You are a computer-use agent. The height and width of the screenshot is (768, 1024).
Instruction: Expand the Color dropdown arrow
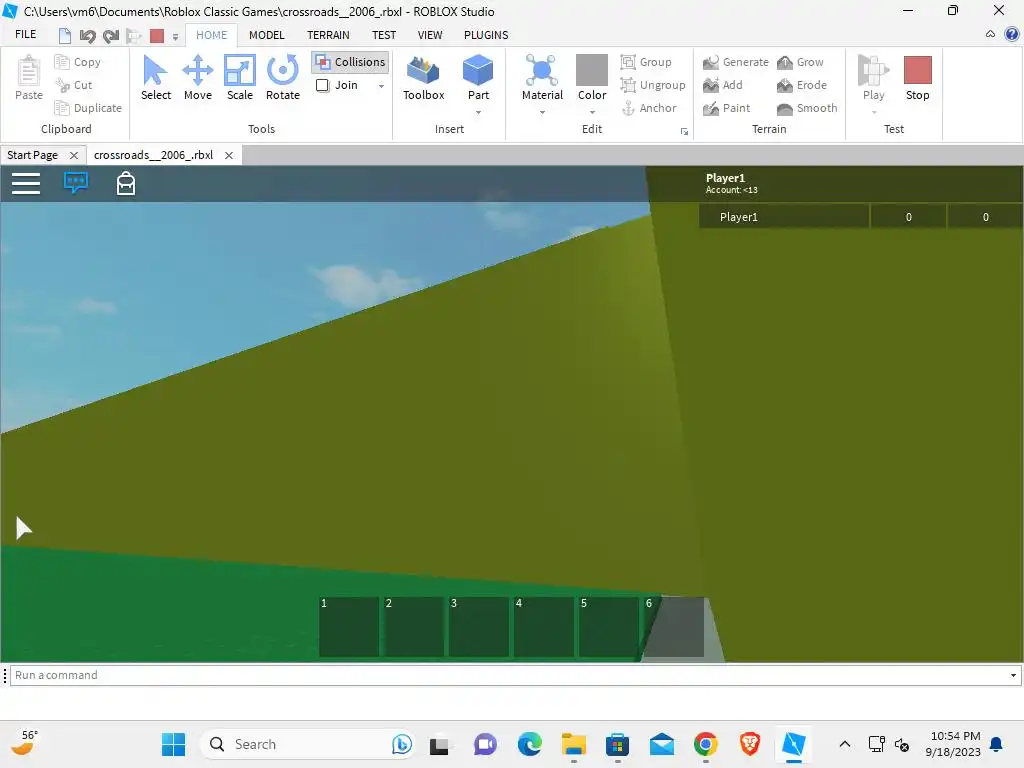[592, 112]
